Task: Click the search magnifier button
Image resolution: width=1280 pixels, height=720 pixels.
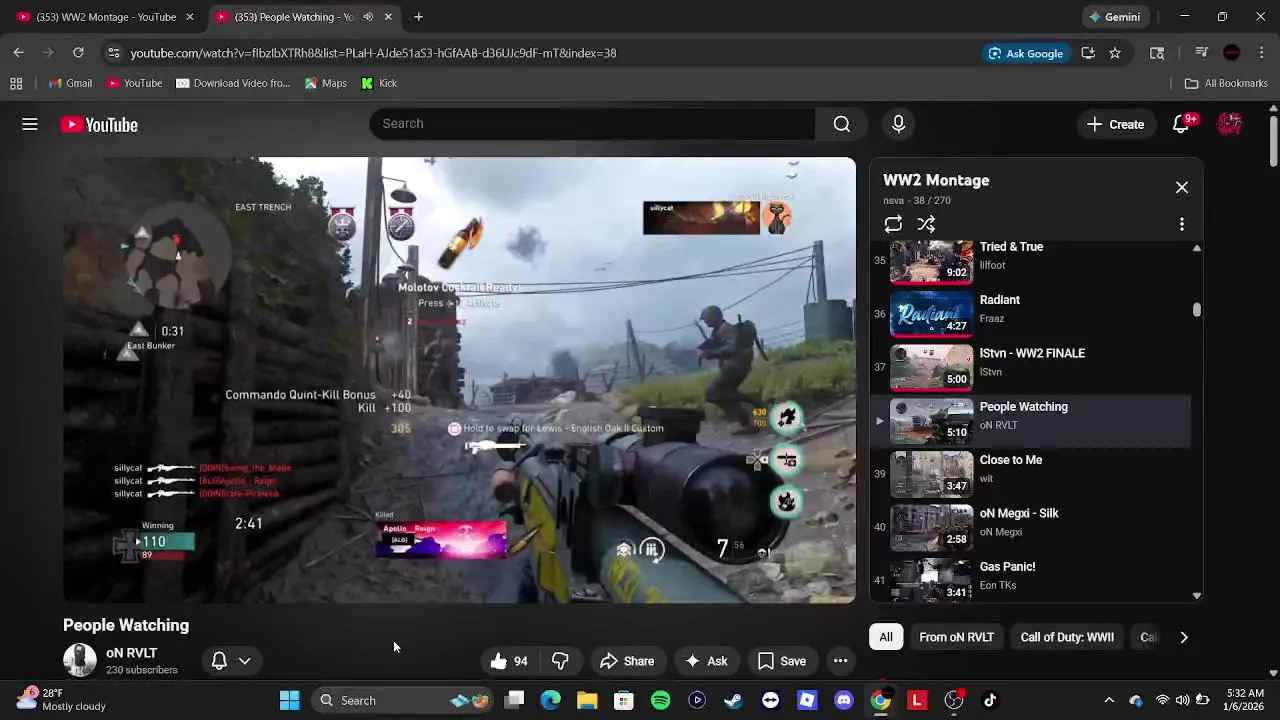Action: [842, 124]
